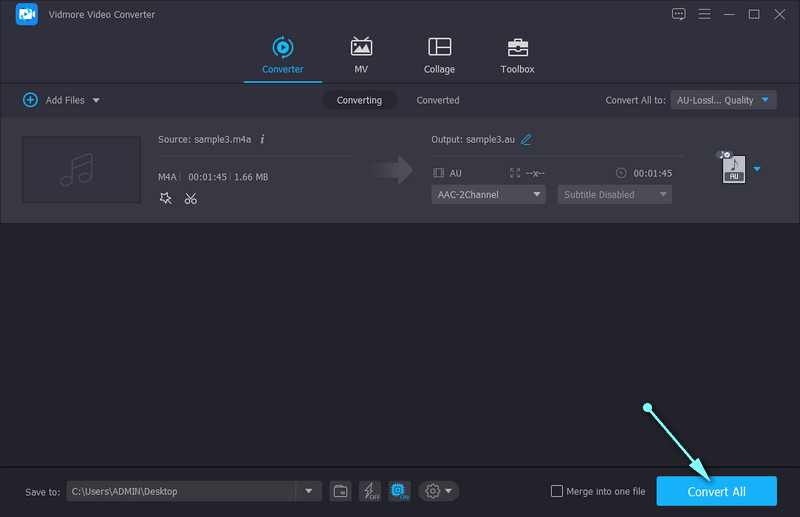Show source file info icon

point(262,139)
